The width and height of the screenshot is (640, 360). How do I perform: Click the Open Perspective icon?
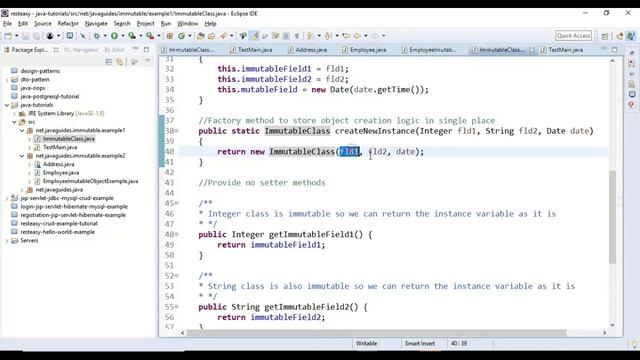[605, 36]
